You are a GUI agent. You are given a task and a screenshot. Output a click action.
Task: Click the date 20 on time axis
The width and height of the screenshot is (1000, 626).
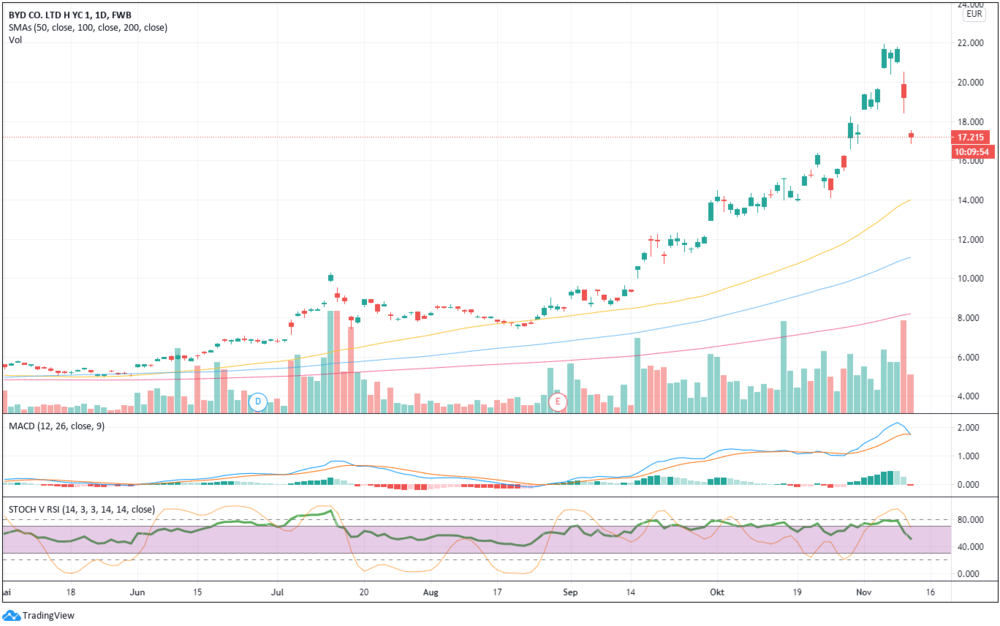click(364, 592)
